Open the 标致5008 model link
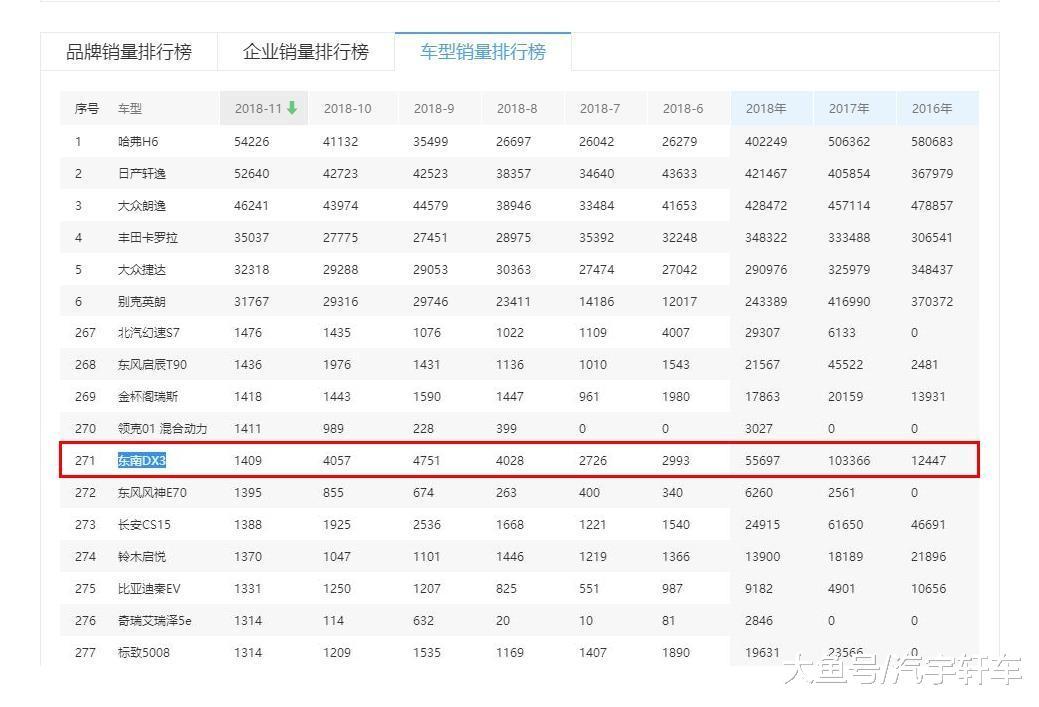The height and width of the screenshot is (707, 1039). 144,653
